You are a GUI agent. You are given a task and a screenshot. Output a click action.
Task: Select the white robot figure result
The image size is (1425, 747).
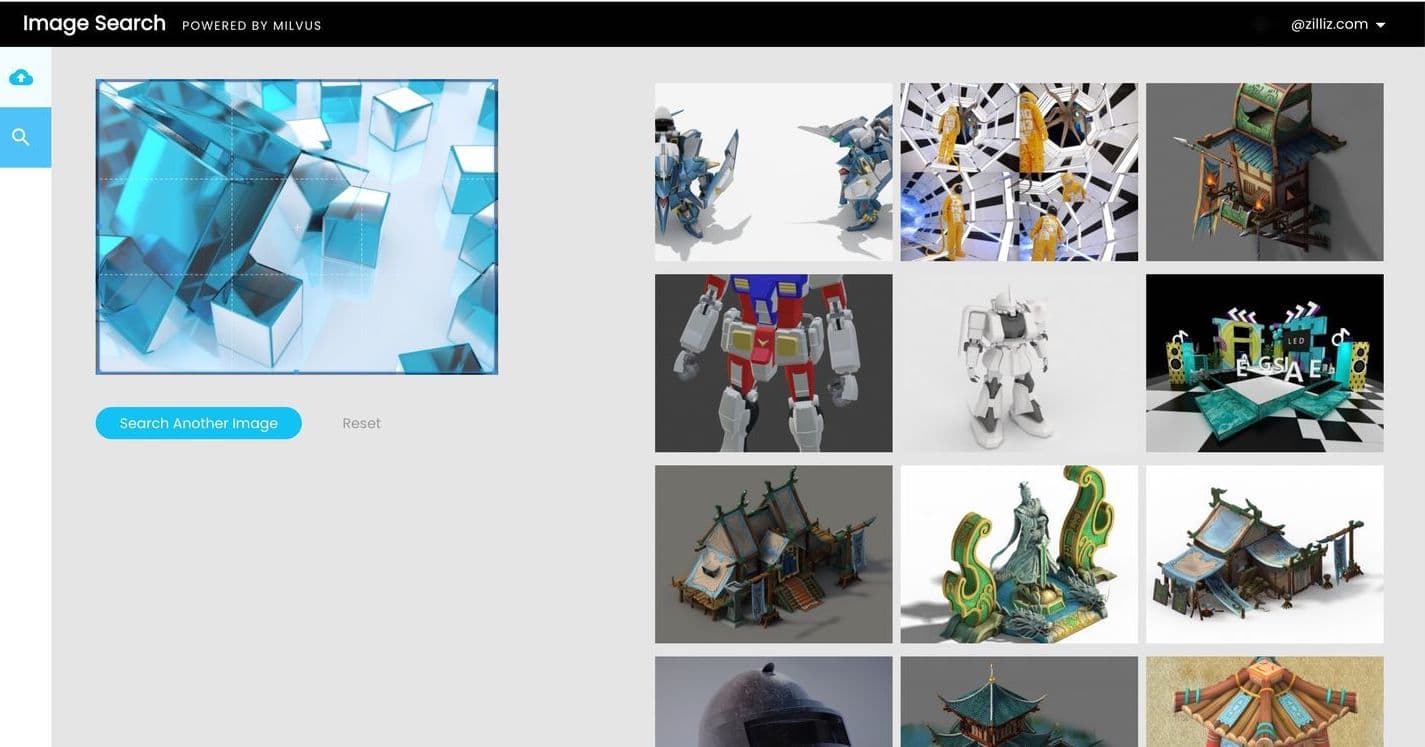click(1018, 362)
